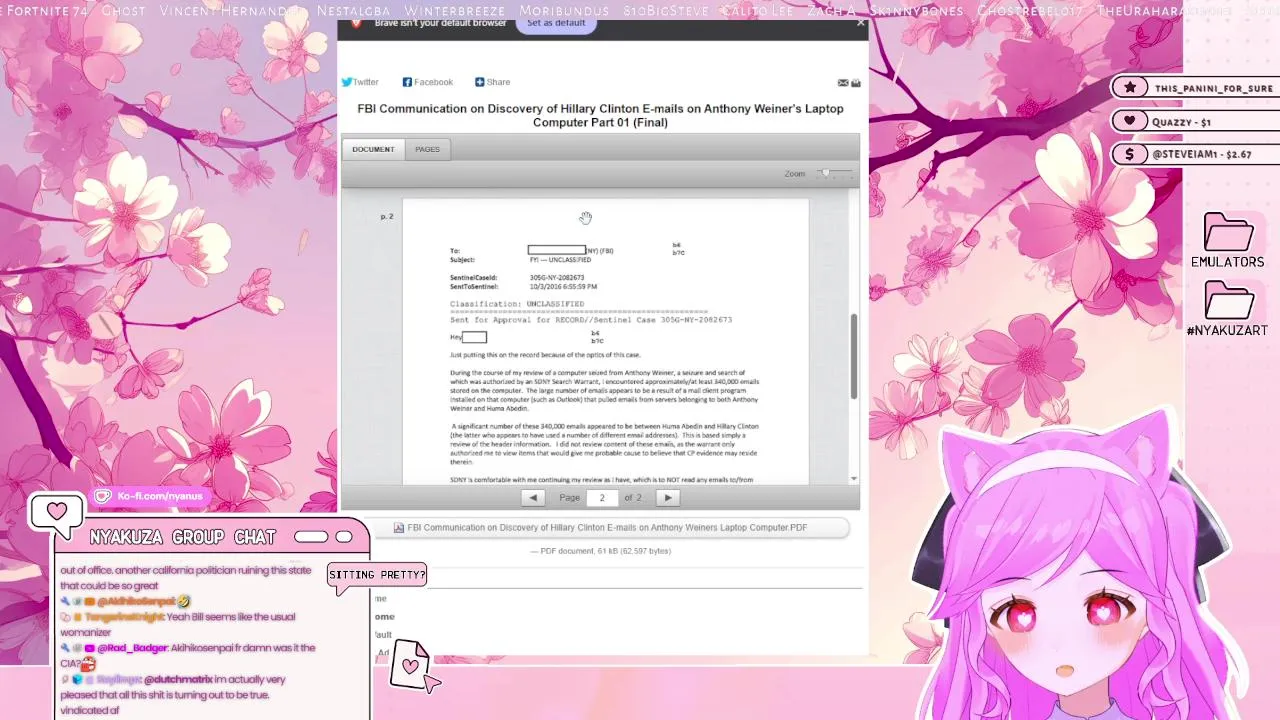This screenshot has height=720, width=1280.
Task: Click the SITTING PRETTY? speech bubble
Action: coord(377,575)
